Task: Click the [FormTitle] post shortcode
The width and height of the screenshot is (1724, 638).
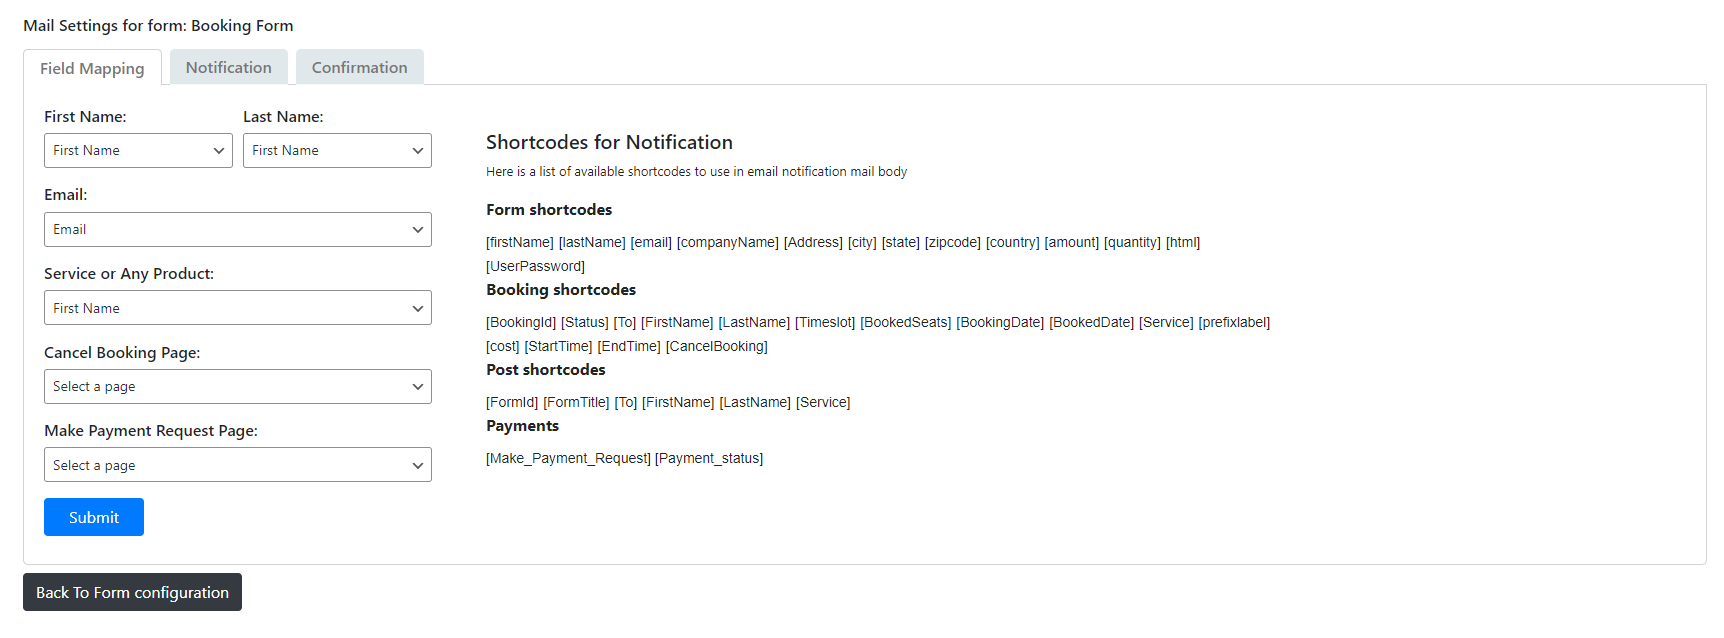Action: click(576, 402)
